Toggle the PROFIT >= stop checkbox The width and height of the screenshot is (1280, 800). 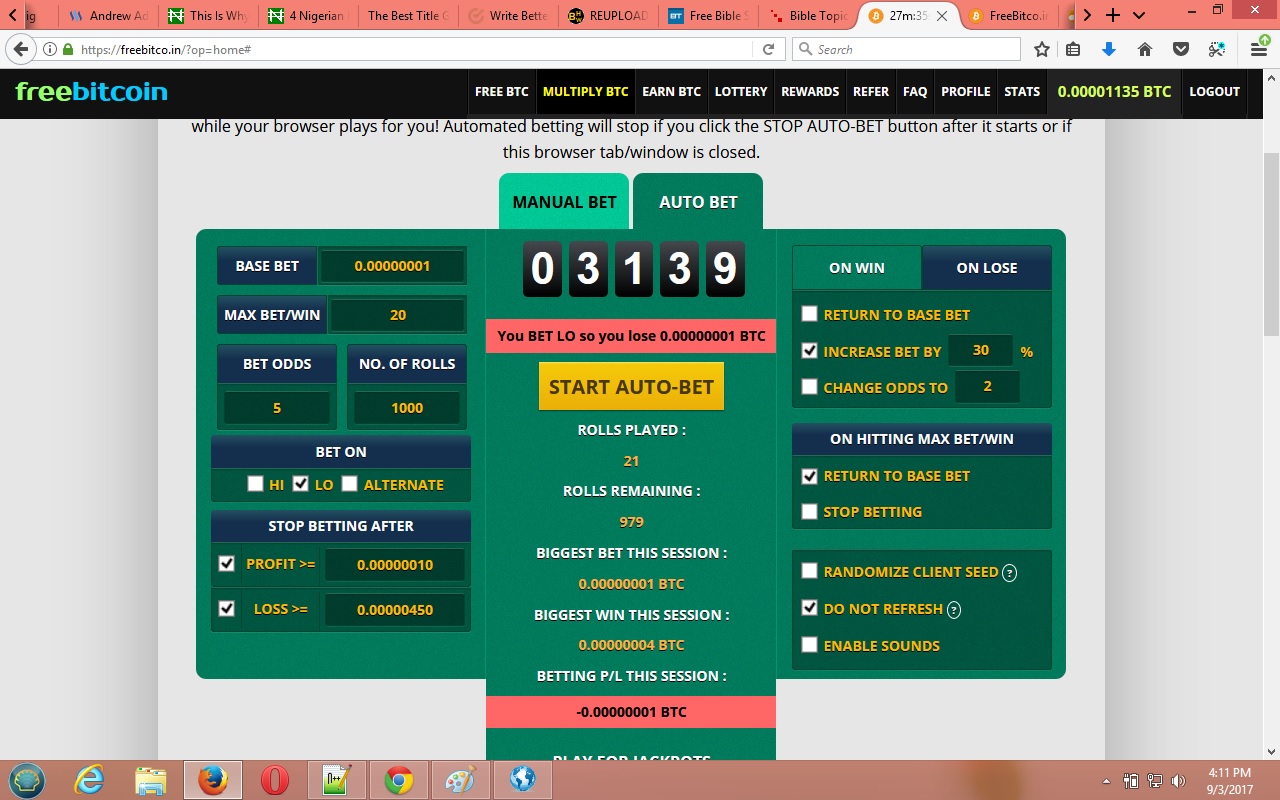[x=226, y=563]
